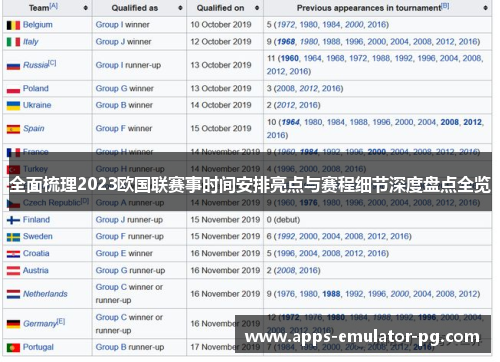Viewport: 500px width, 362px height.
Task: Open the Germany team link
Action: (40, 324)
